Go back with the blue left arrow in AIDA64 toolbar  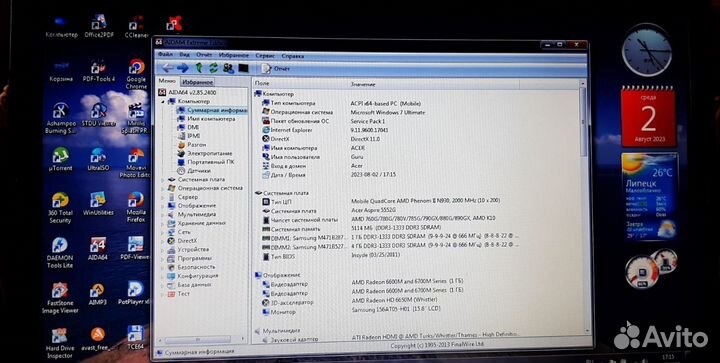pos(168,68)
